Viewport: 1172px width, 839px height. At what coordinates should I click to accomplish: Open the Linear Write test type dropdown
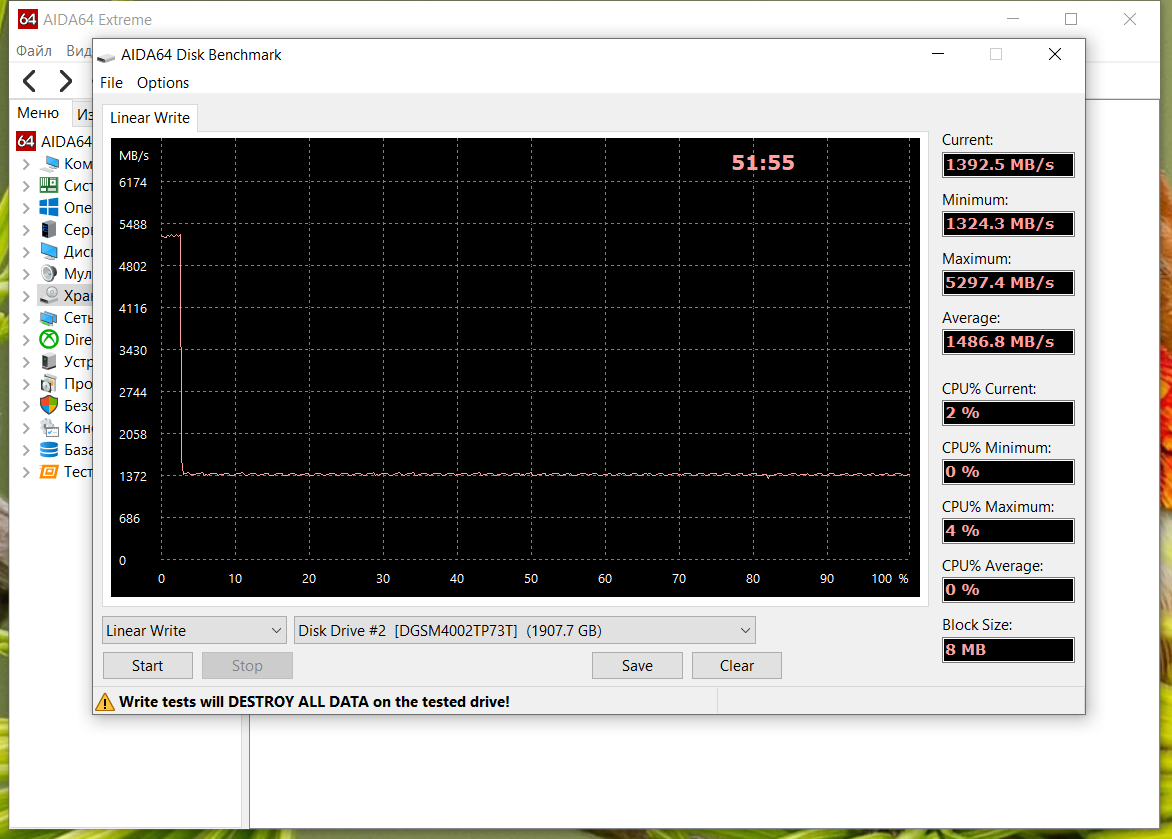[194, 630]
